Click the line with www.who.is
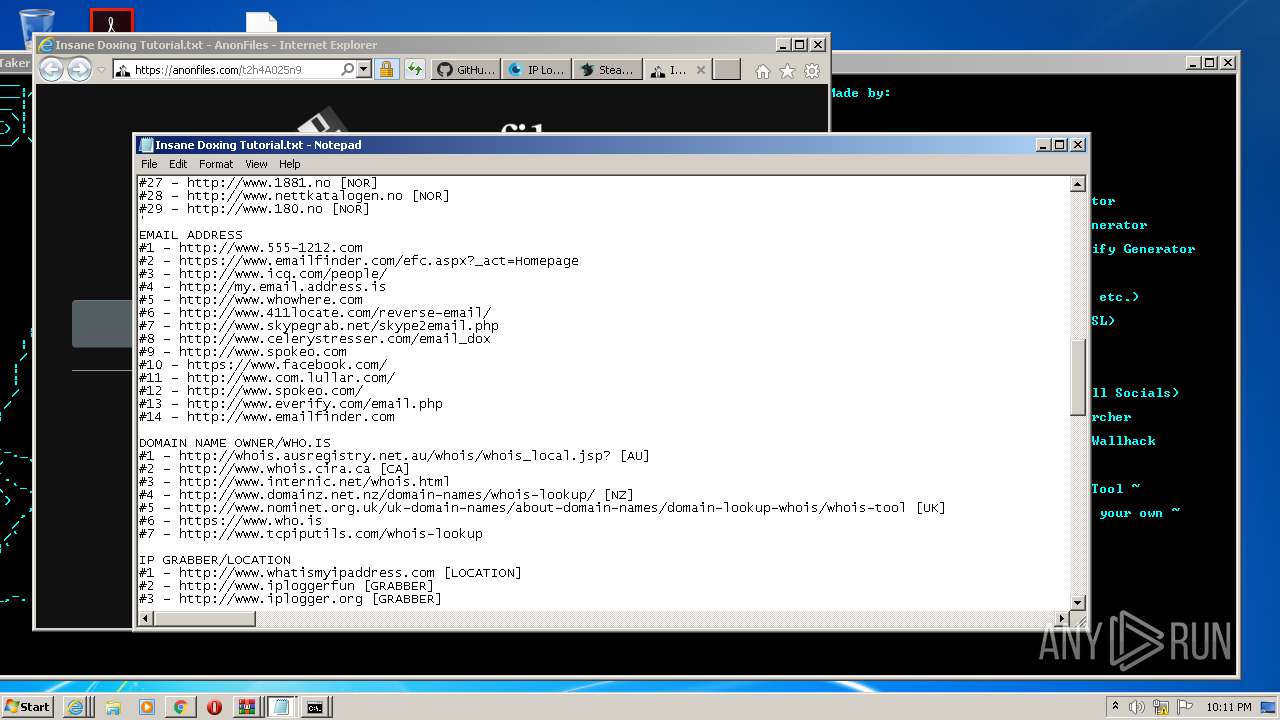The image size is (1280, 720). 231,521
